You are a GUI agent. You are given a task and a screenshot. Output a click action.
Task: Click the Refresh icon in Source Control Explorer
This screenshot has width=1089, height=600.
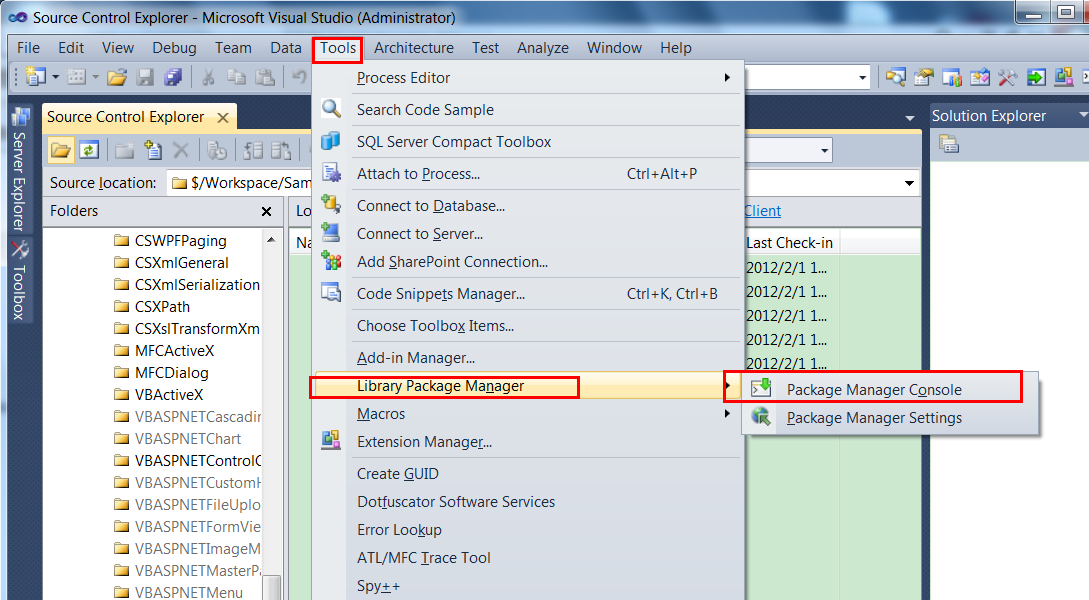(x=89, y=150)
